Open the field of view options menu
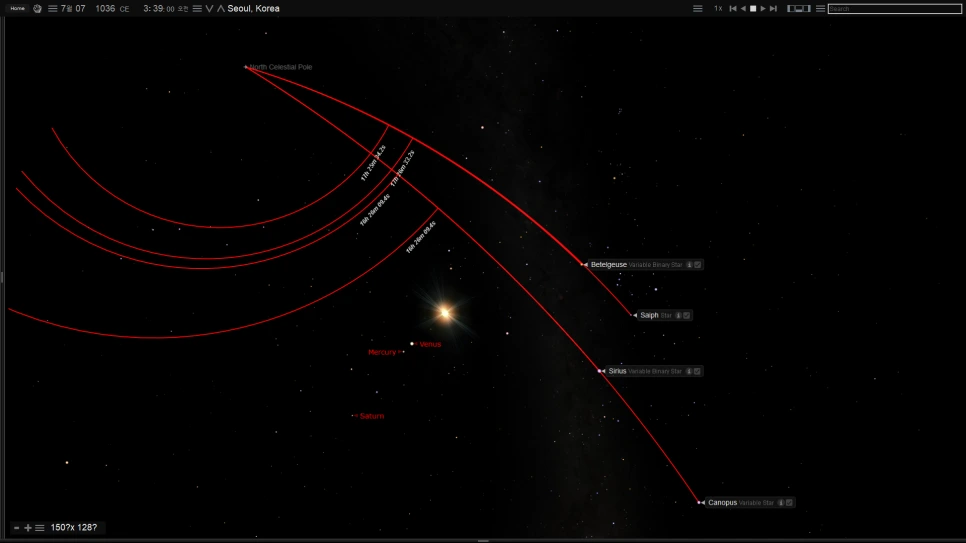This screenshot has height=543, width=966. 39,528
